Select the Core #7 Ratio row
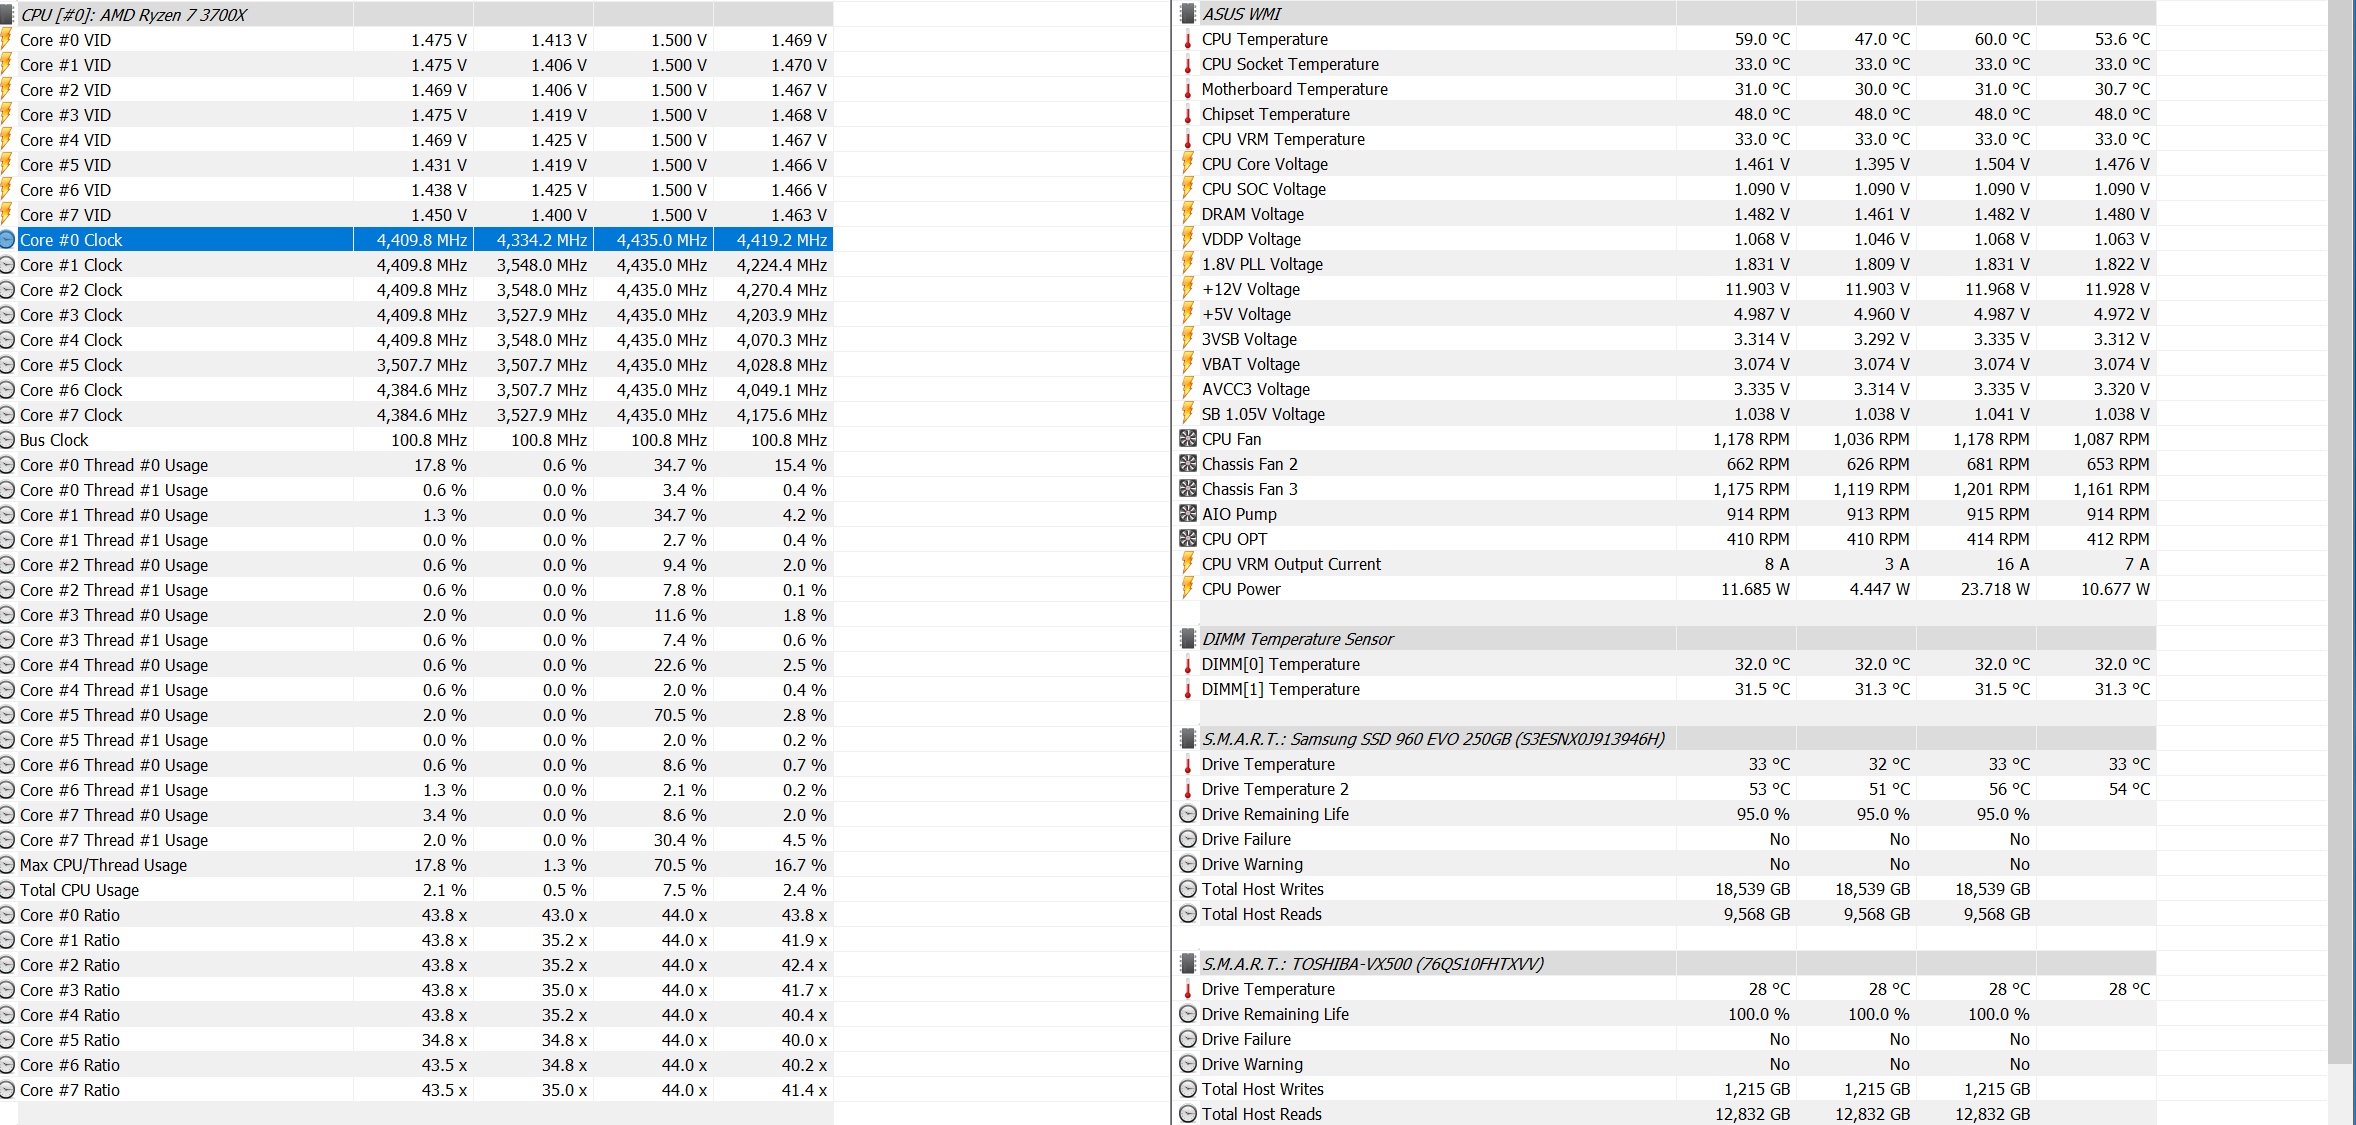This screenshot has width=2356, height=1125. [x=70, y=1090]
